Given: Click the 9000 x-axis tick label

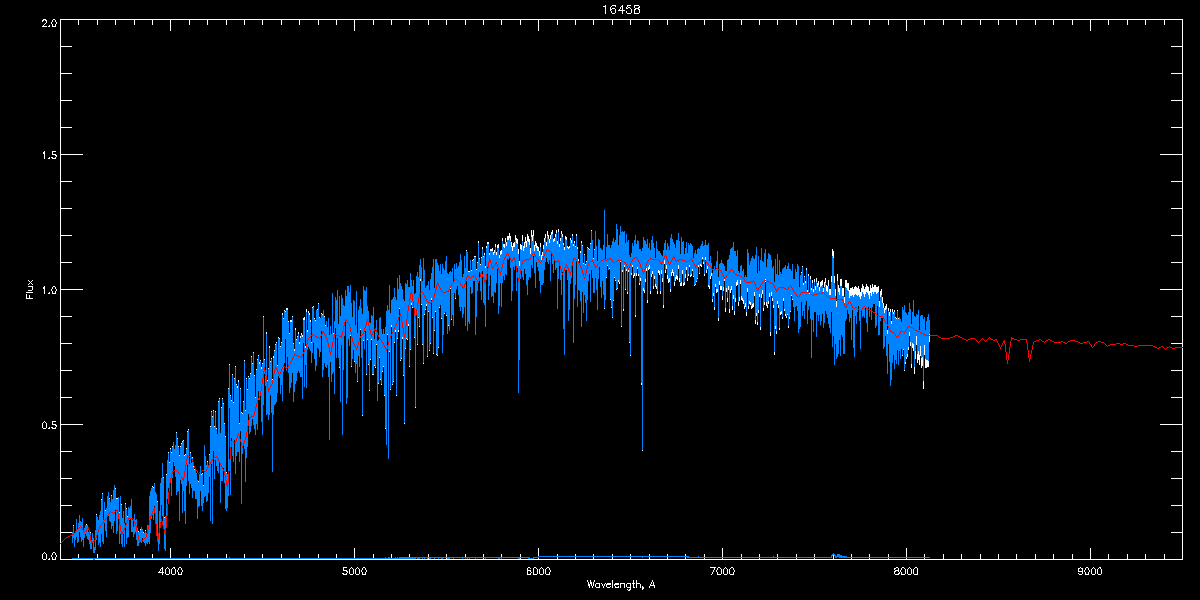Looking at the screenshot, I should click(1090, 572).
